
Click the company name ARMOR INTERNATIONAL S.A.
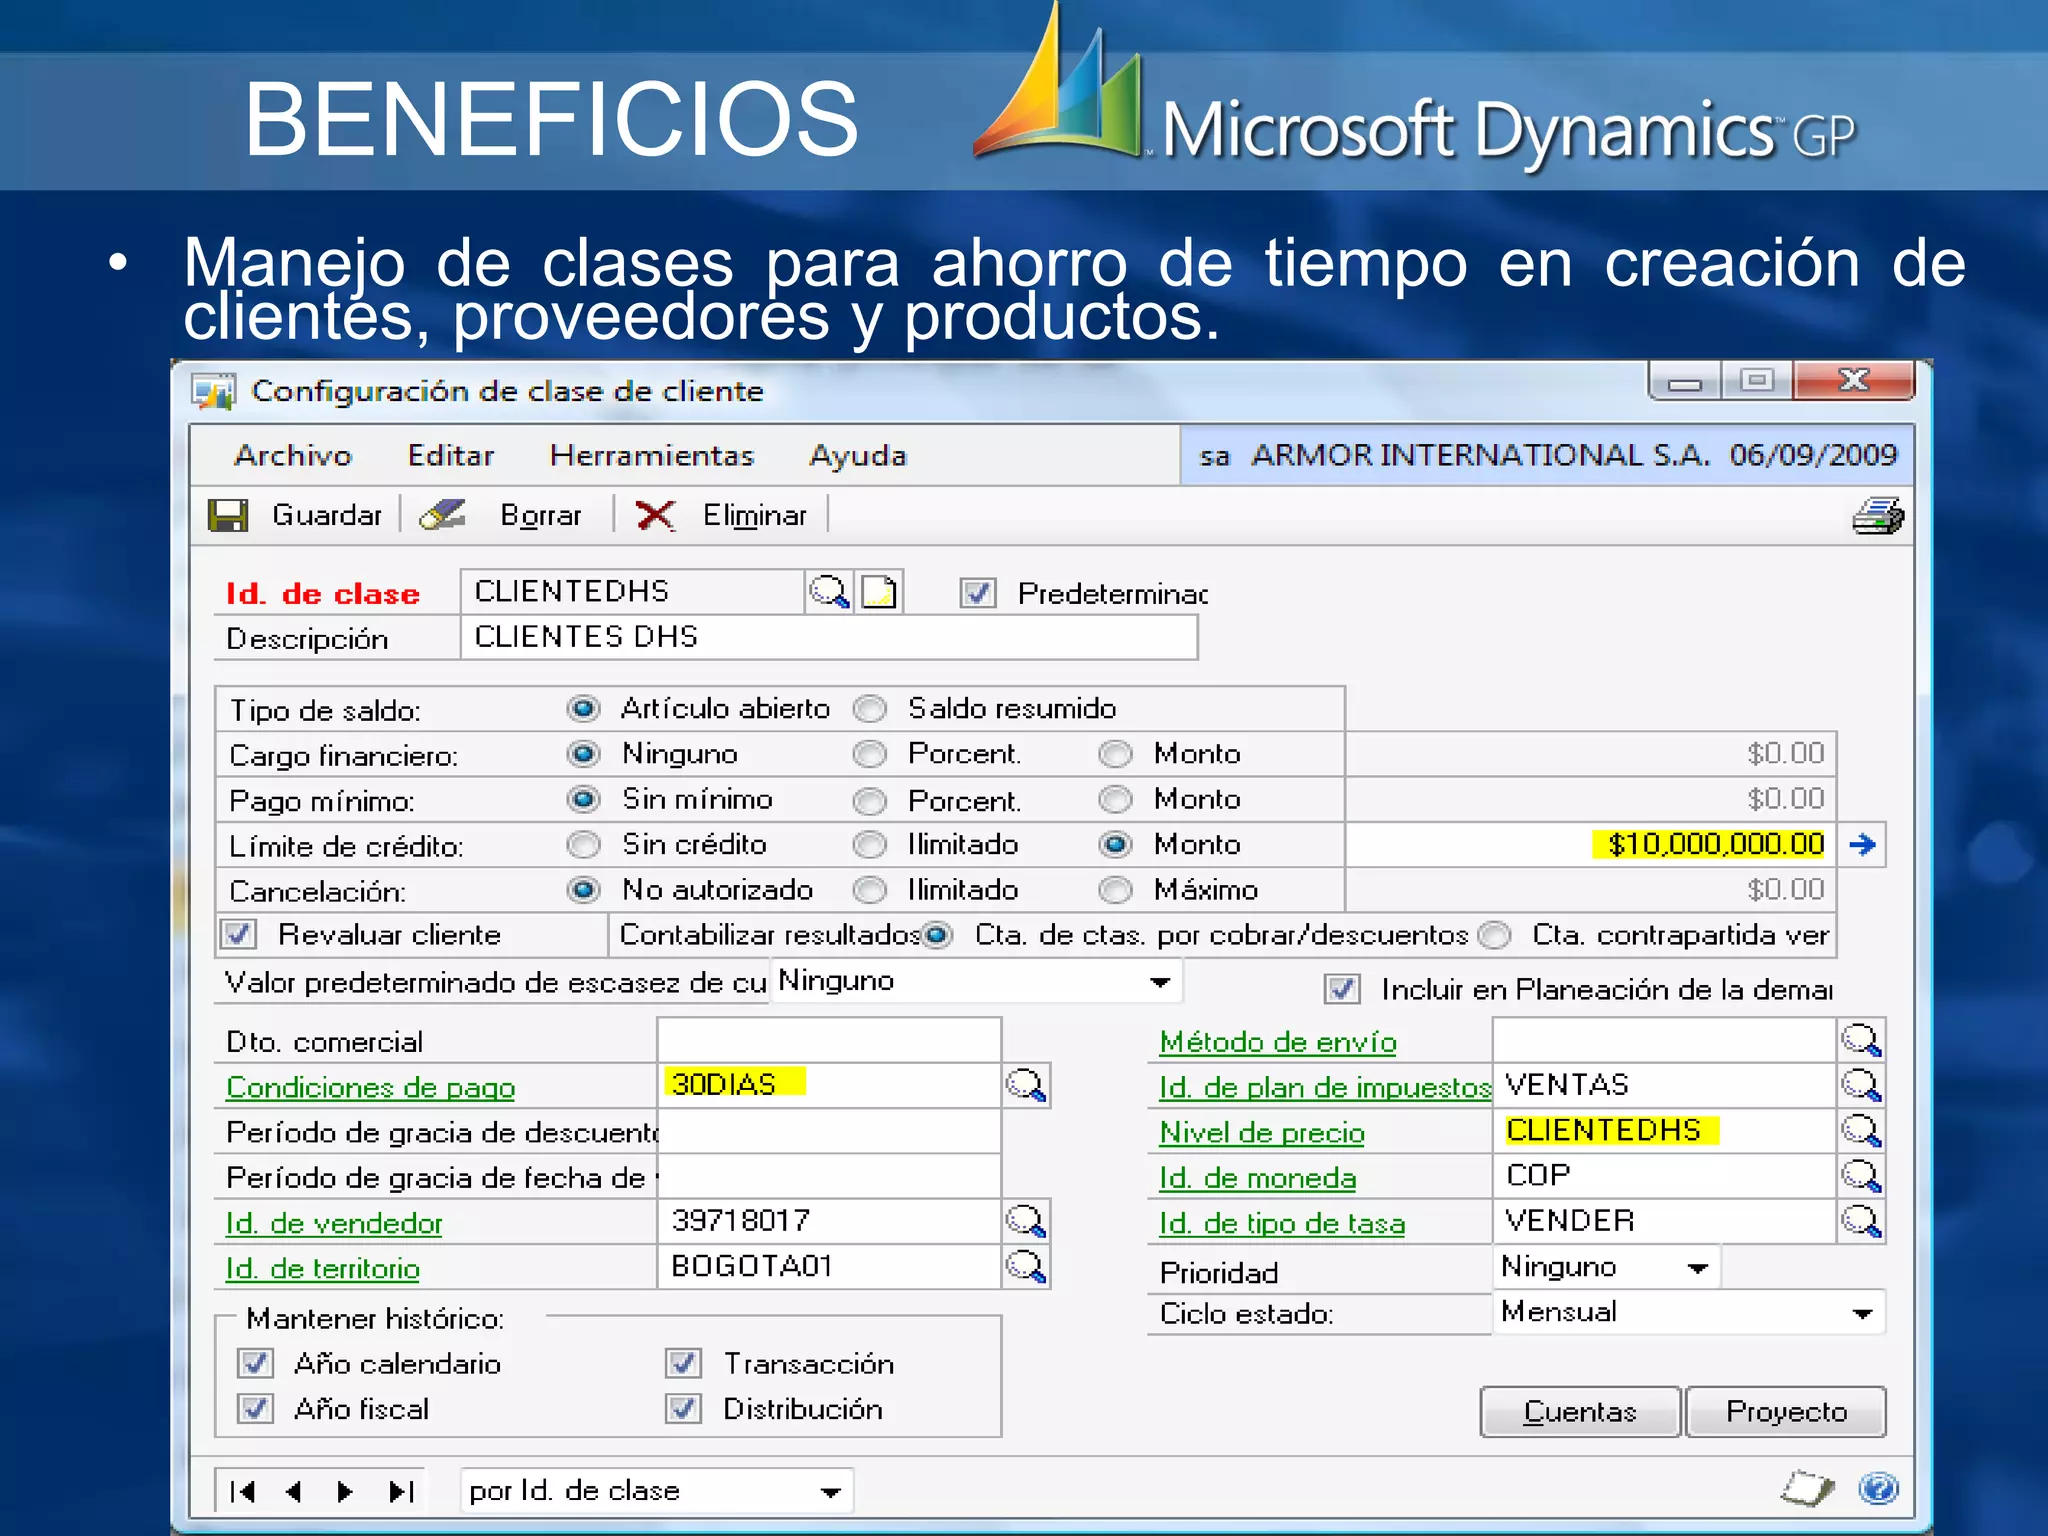1481,456
